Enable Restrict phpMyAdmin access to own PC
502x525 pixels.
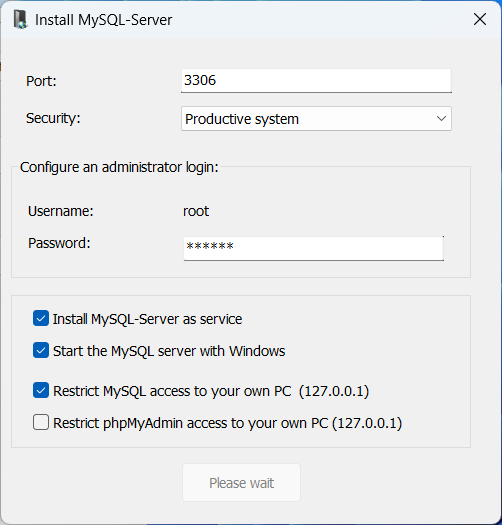pyautogui.click(x=41, y=422)
